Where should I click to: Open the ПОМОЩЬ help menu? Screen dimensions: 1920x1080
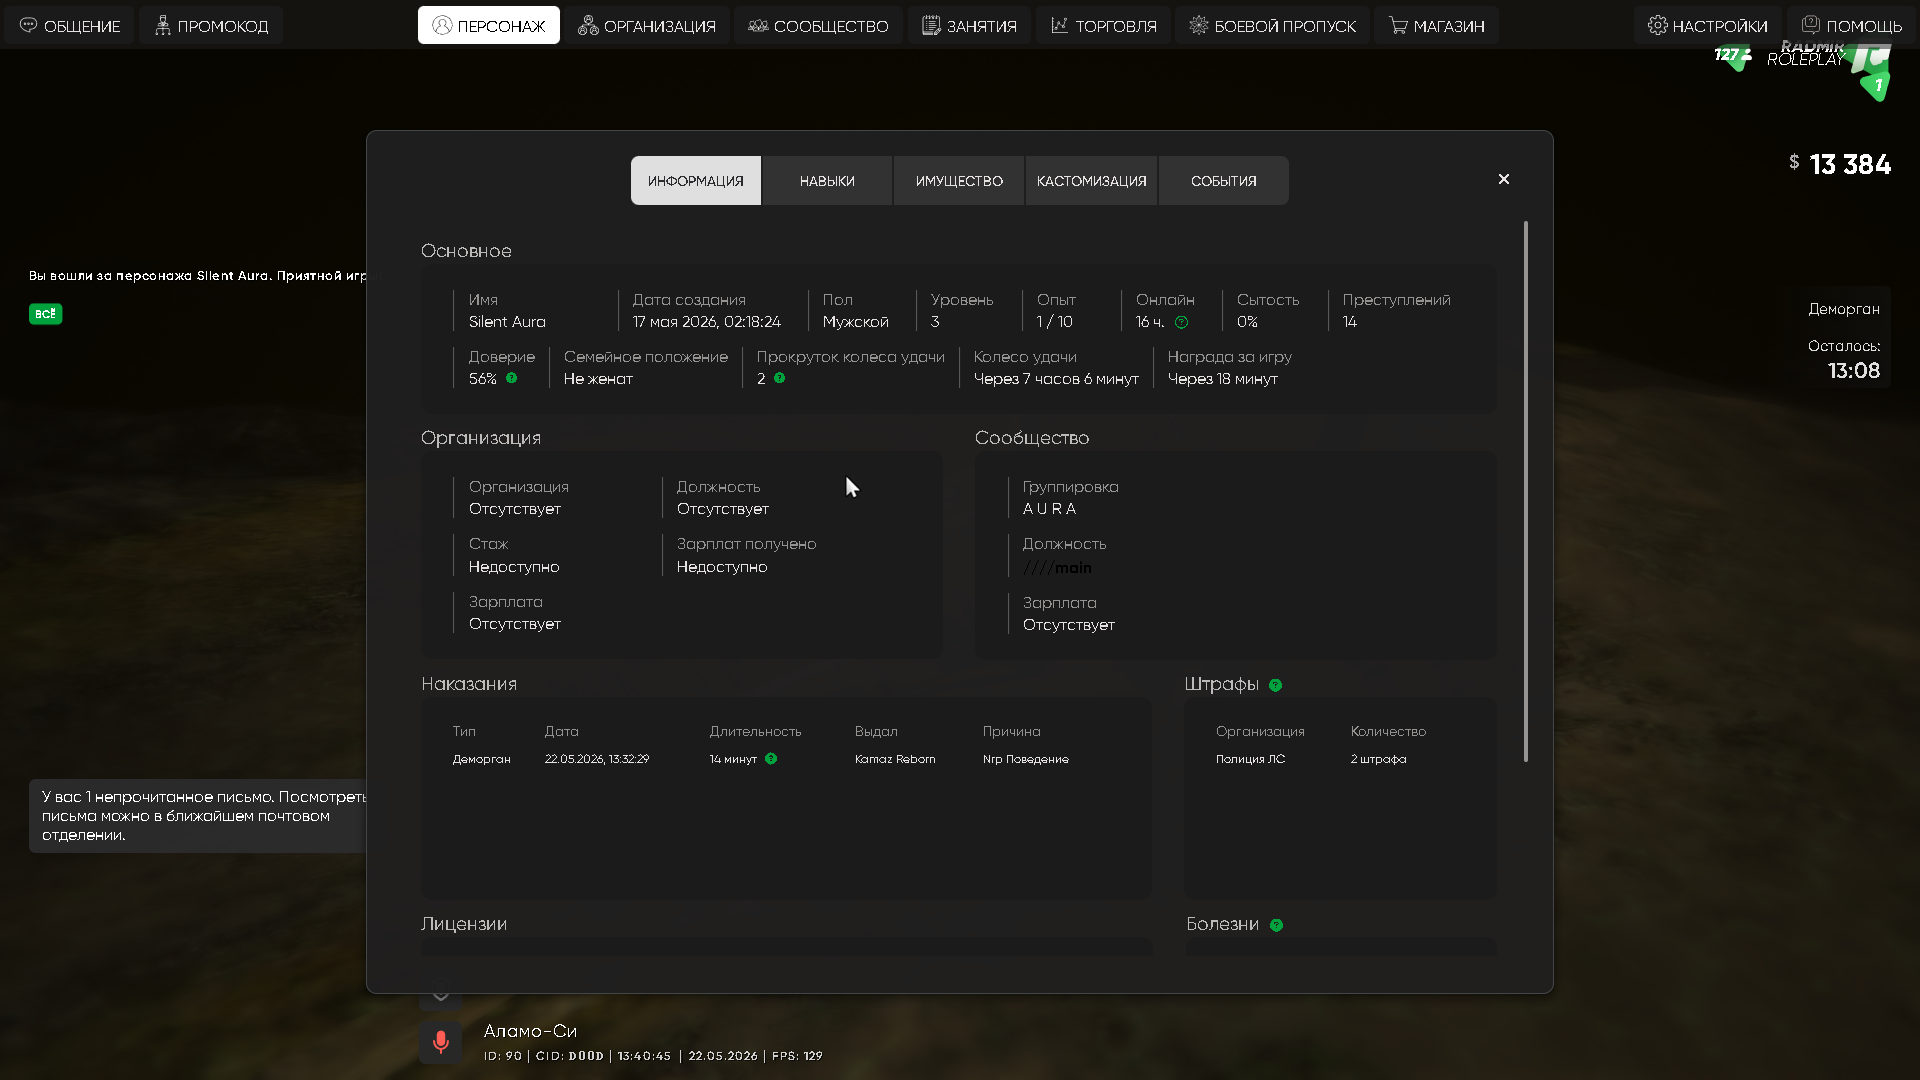point(1851,26)
